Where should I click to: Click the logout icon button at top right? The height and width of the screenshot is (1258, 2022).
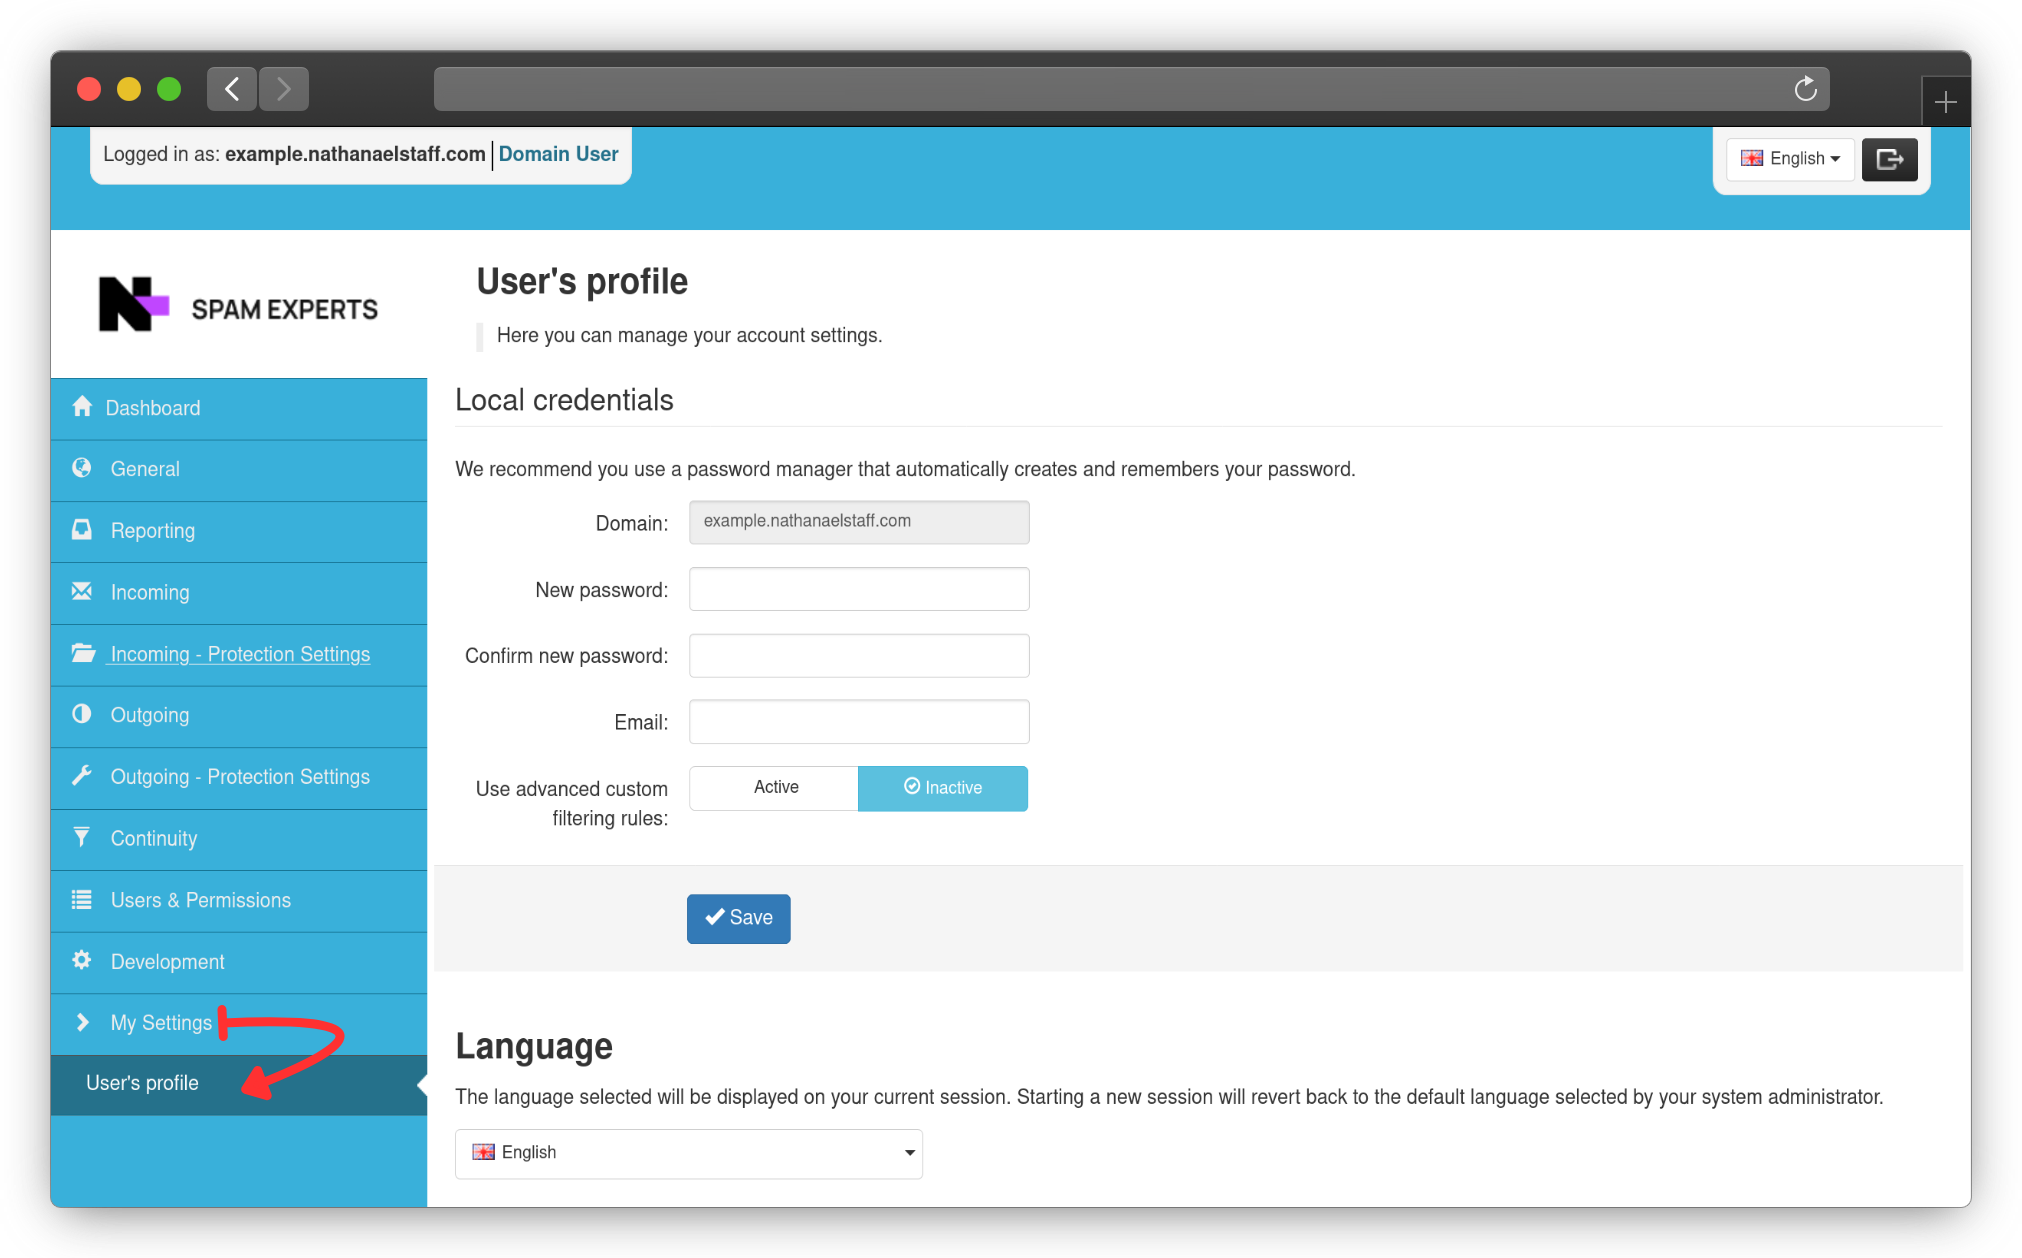coord(1889,159)
